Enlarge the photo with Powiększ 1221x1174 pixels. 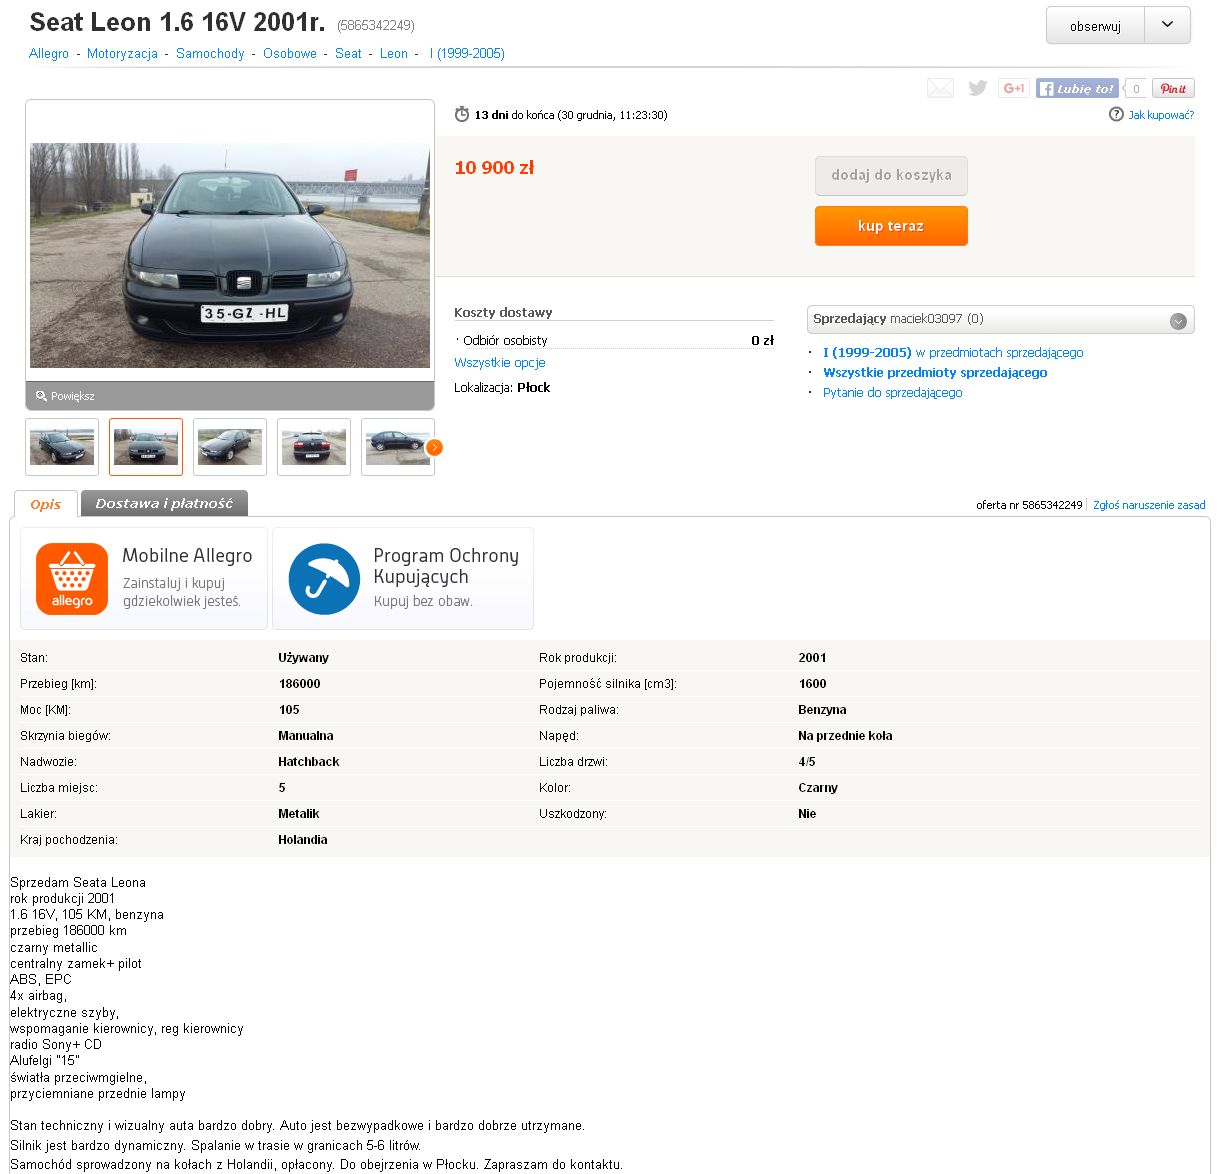(65, 396)
